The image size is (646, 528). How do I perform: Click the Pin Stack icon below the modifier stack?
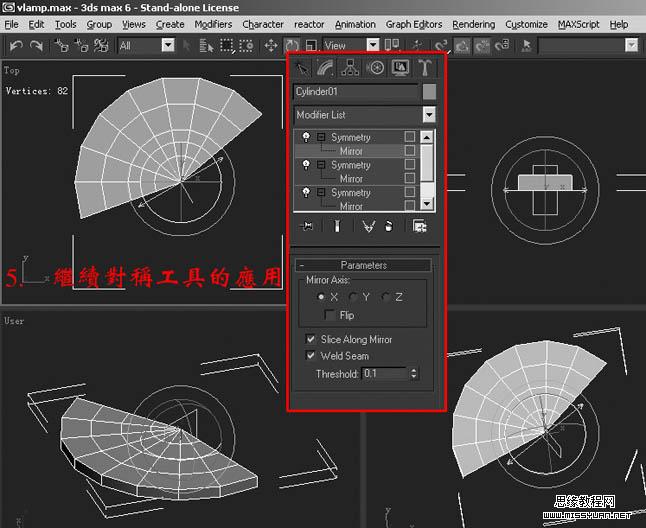[307, 226]
